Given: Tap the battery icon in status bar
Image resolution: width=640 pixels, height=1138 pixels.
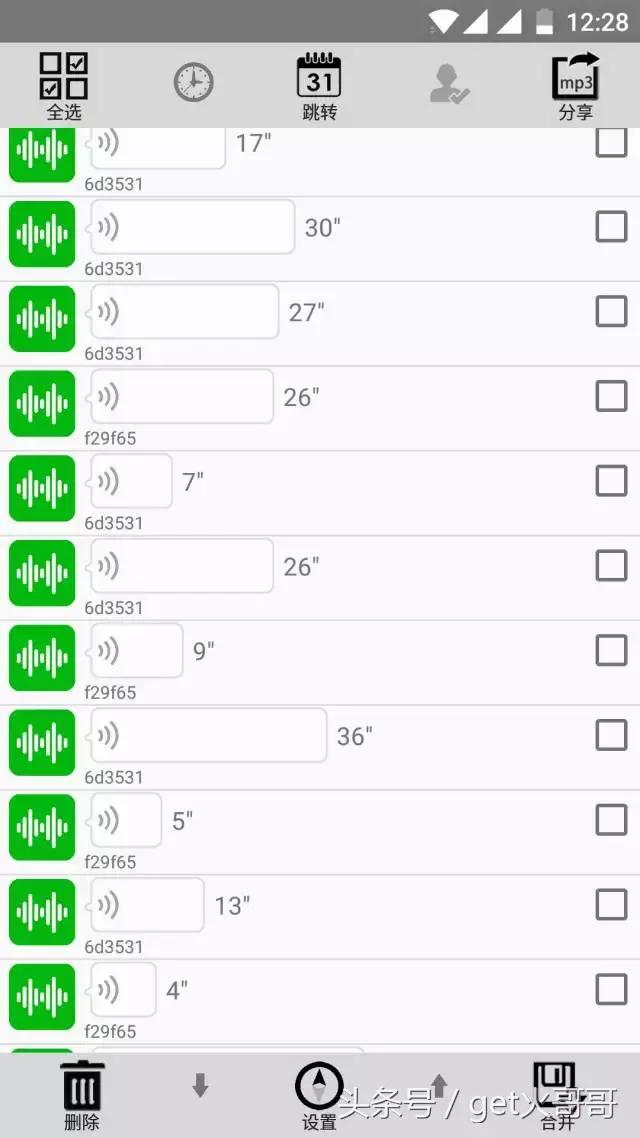Looking at the screenshot, I should coord(545,21).
